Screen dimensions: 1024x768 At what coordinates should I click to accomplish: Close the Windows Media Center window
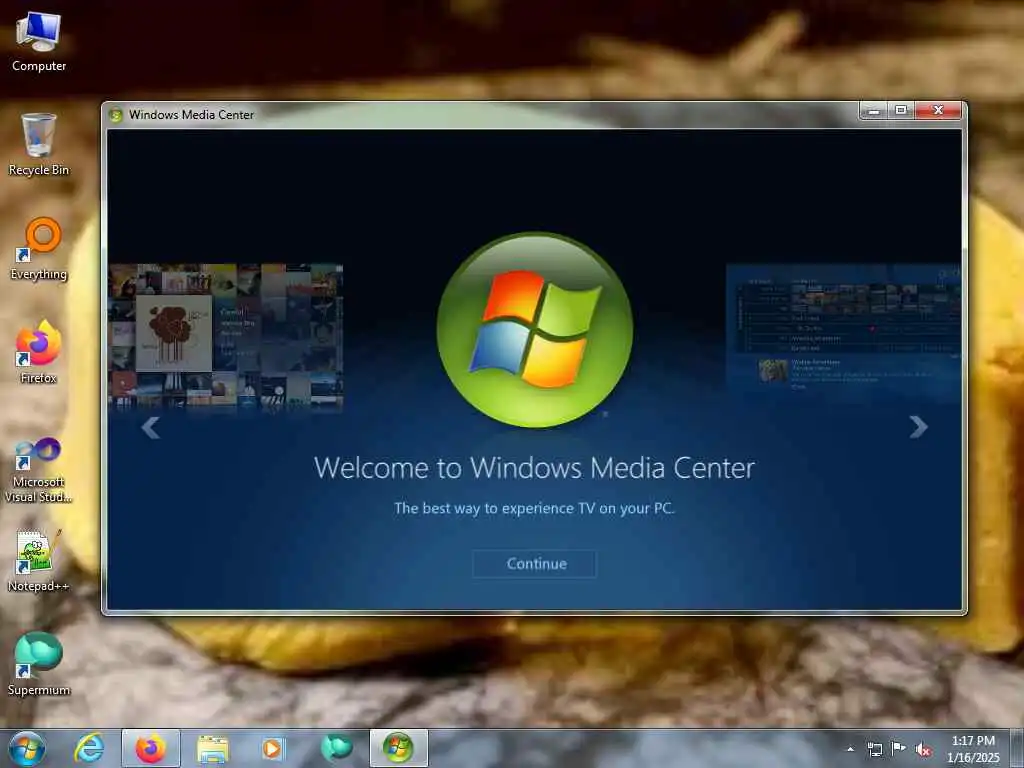pyautogui.click(x=938, y=110)
